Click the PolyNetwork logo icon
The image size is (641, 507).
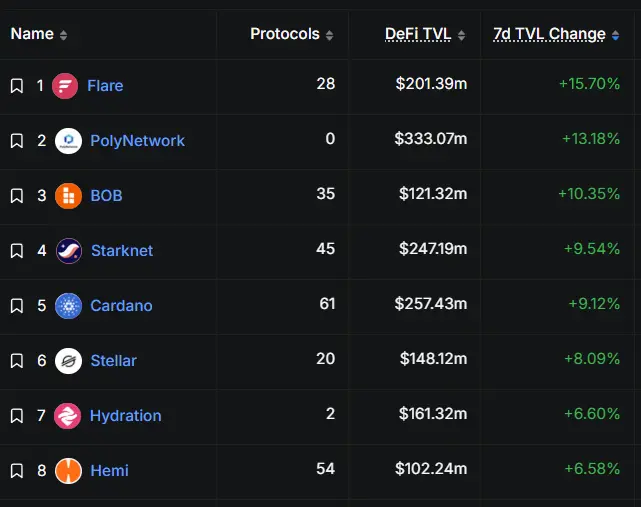coord(68,141)
